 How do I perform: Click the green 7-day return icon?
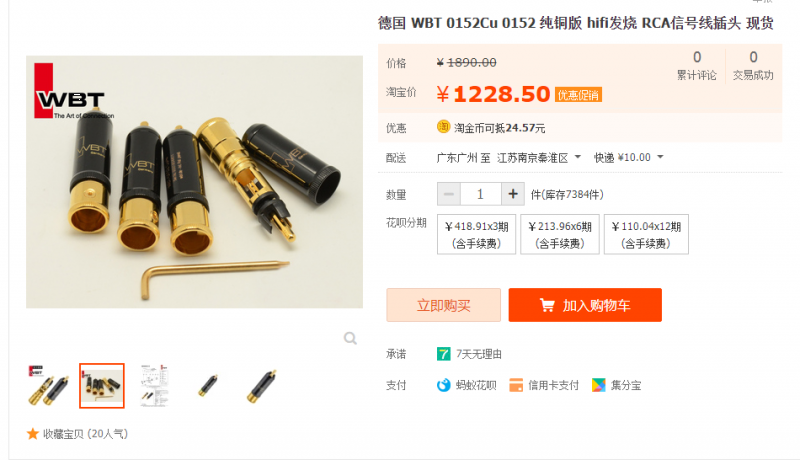pos(443,354)
